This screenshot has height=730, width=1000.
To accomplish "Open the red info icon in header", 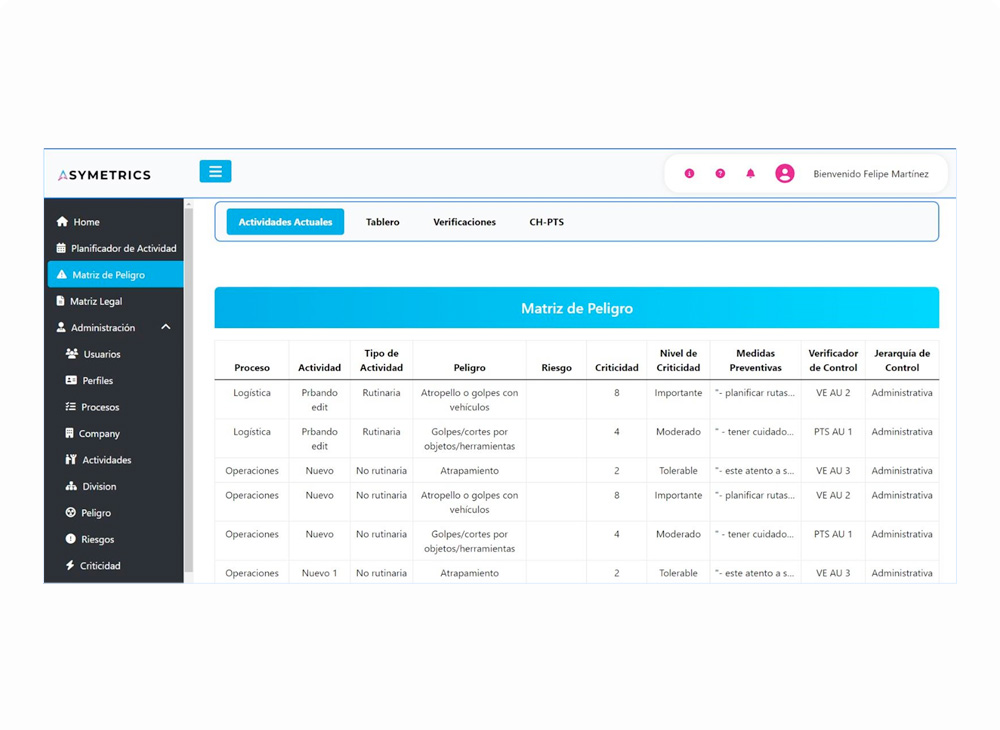I will pyautogui.click(x=689, y=174).
